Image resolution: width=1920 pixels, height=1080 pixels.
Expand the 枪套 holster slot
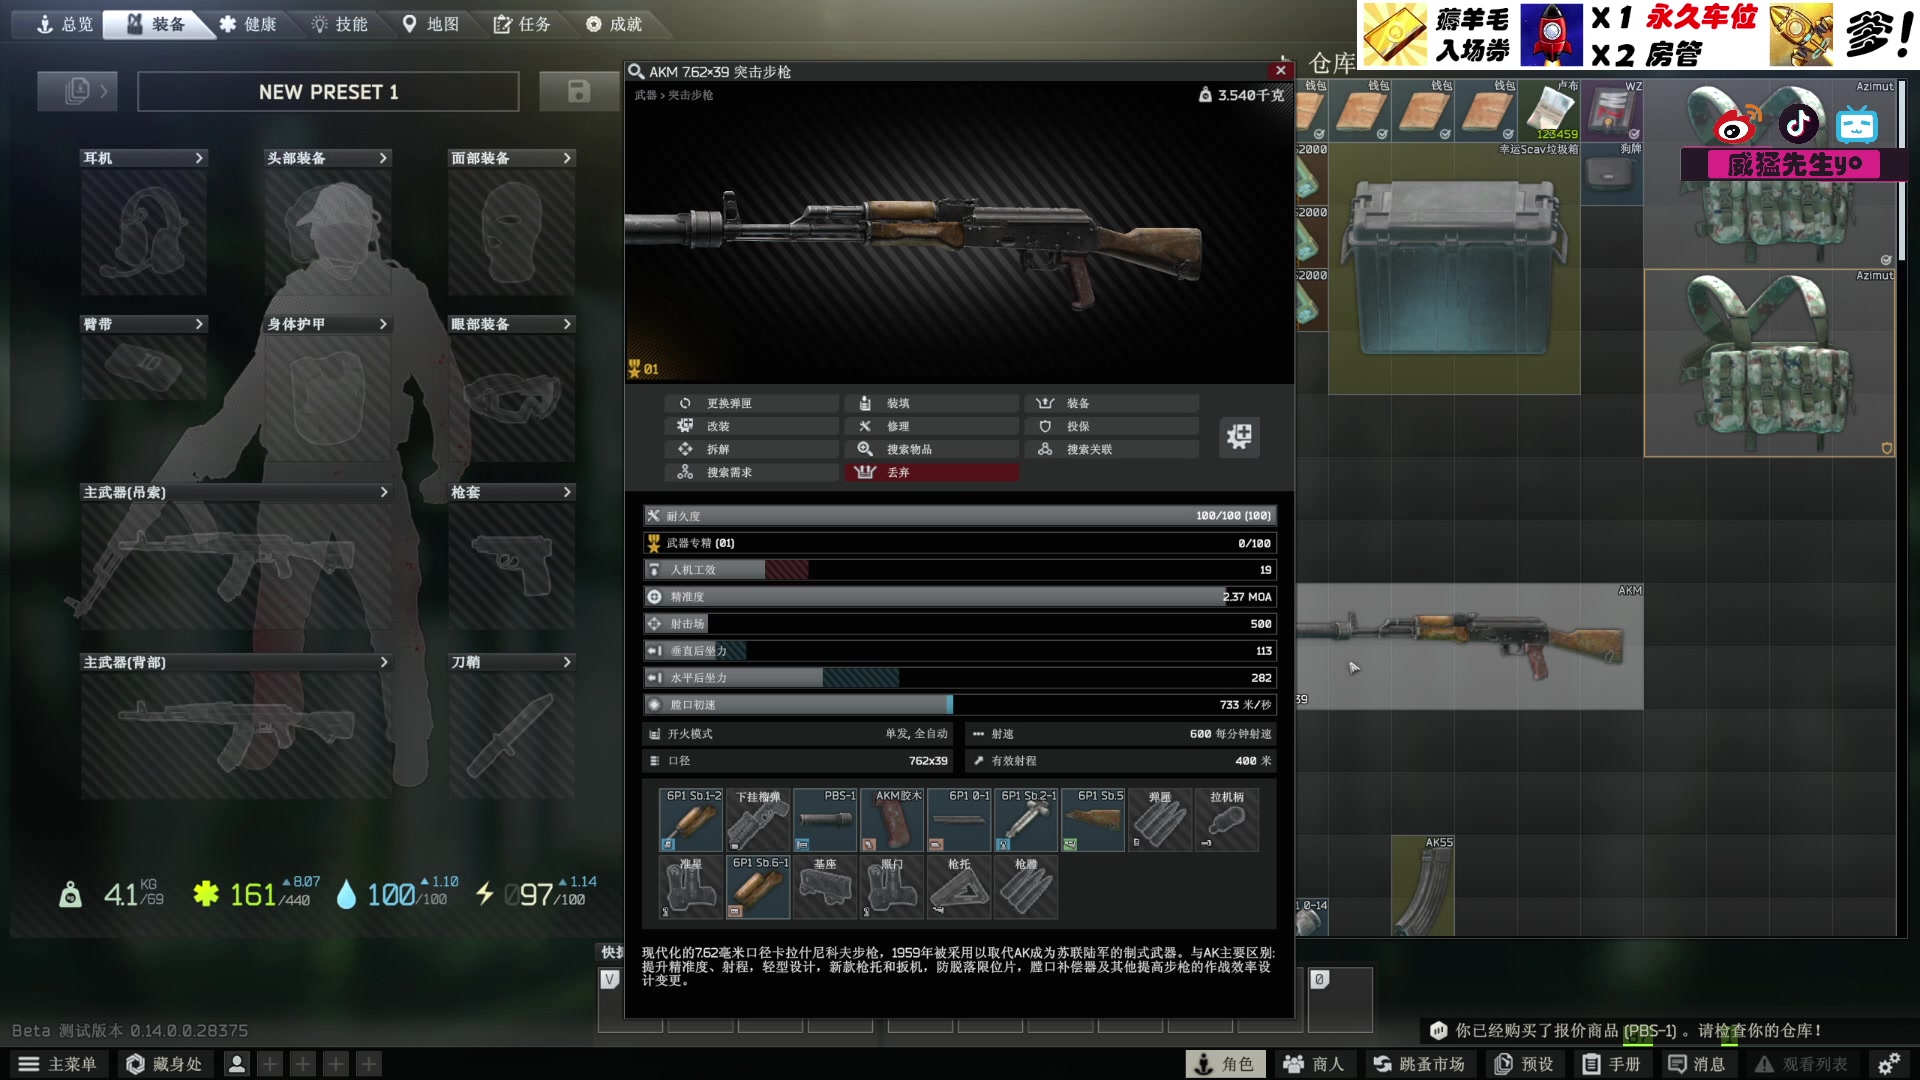click(512, 492)
